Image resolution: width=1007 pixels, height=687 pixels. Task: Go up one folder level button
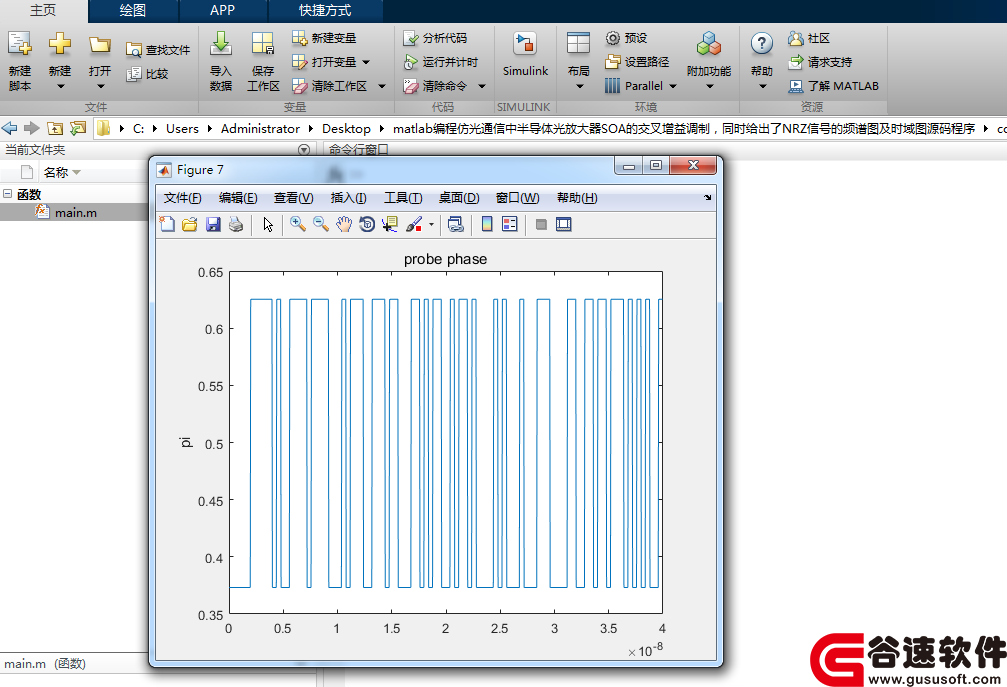(x=55, y=128)
